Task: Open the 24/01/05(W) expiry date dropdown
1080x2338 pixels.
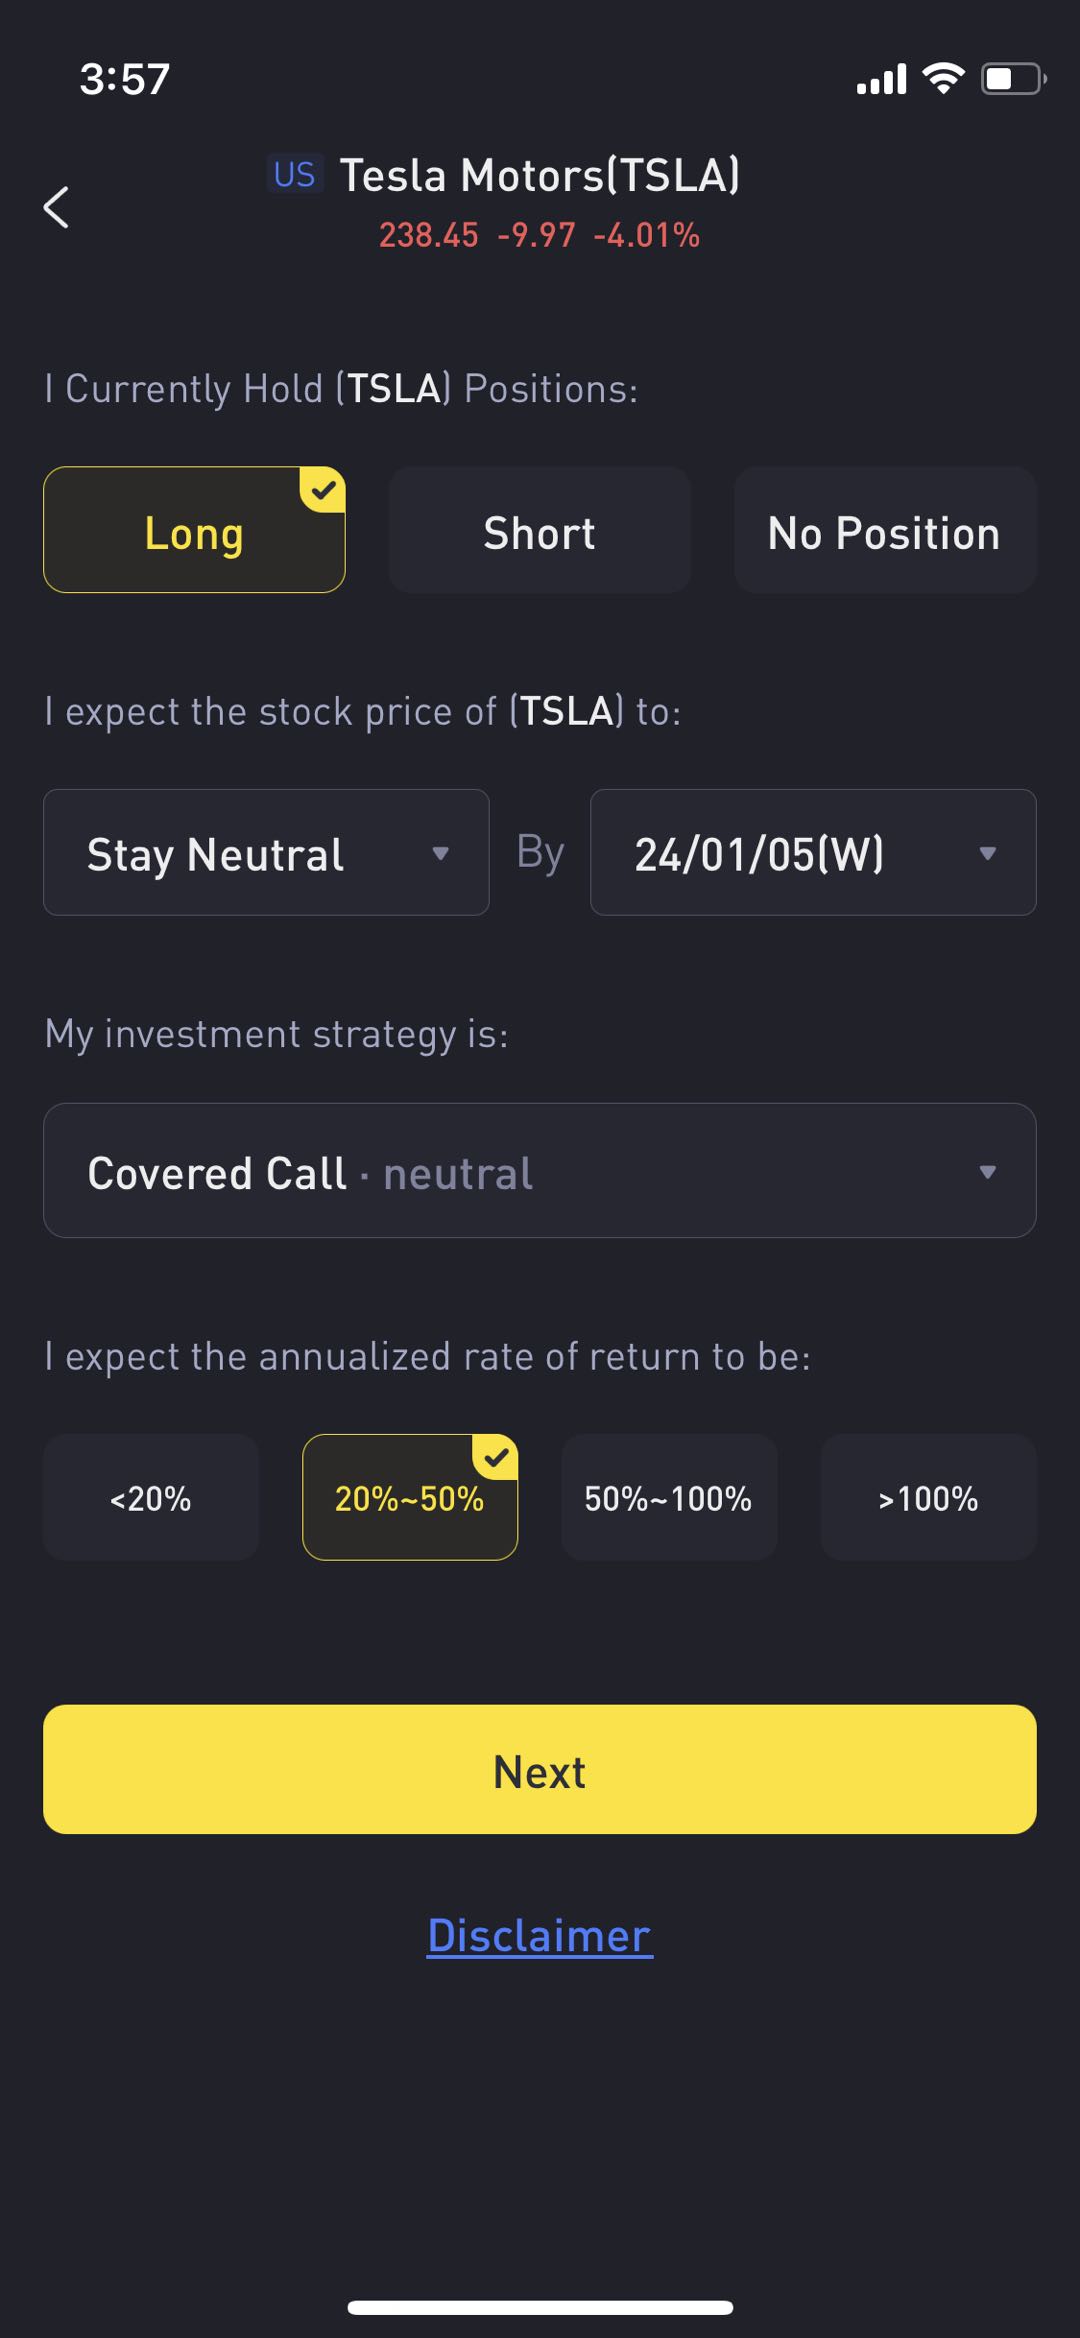Action: point(813,853)
